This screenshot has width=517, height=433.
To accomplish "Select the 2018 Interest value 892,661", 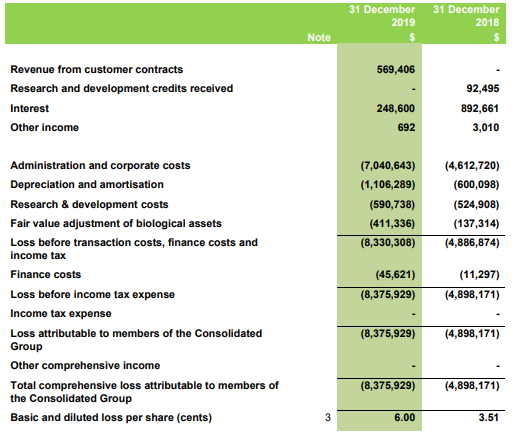I will [480, 108].
